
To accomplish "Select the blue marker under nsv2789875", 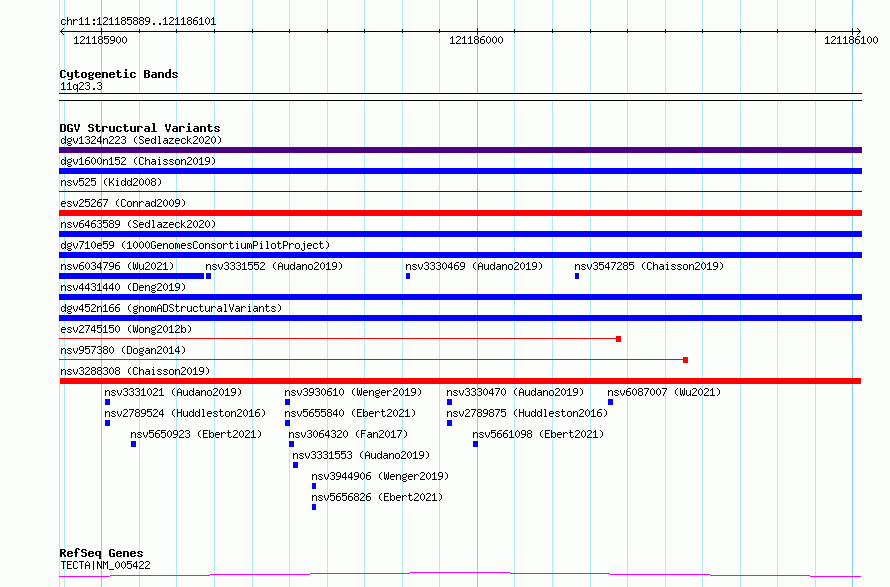I will [450, 423].
